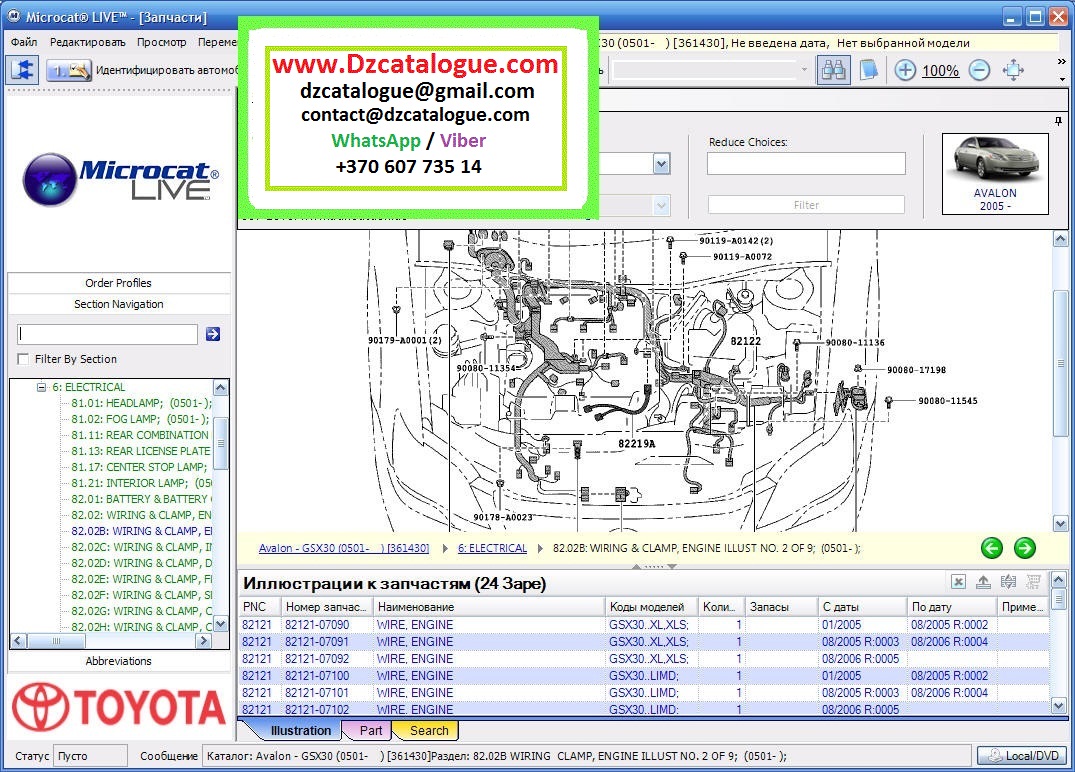The height and width of the screenshot is (772, 1075).
Task: Zoom in with the plus magnifier icon
Action: [x=905, y=70]
